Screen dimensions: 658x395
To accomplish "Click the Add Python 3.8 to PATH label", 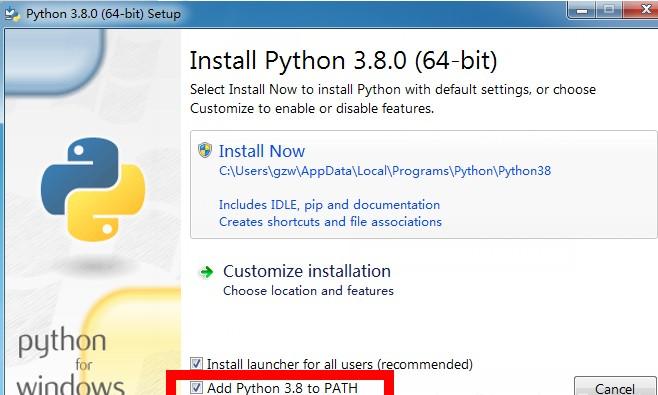I will click(282, 388).
